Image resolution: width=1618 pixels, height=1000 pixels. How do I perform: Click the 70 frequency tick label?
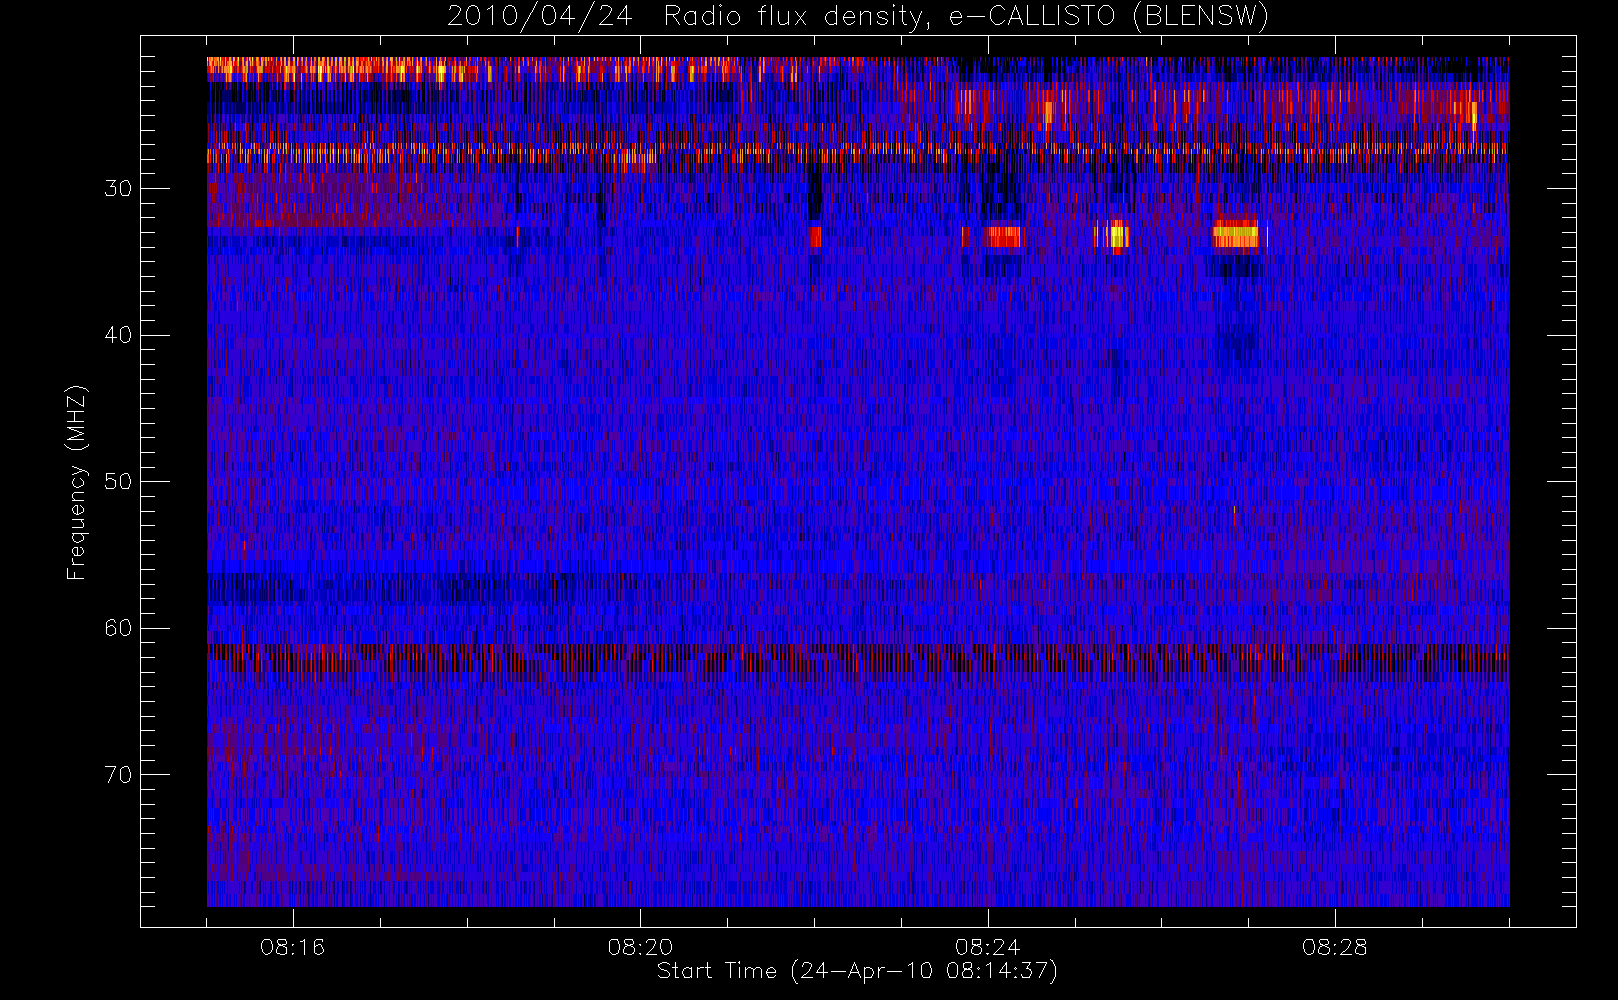(x=118, y=775)
